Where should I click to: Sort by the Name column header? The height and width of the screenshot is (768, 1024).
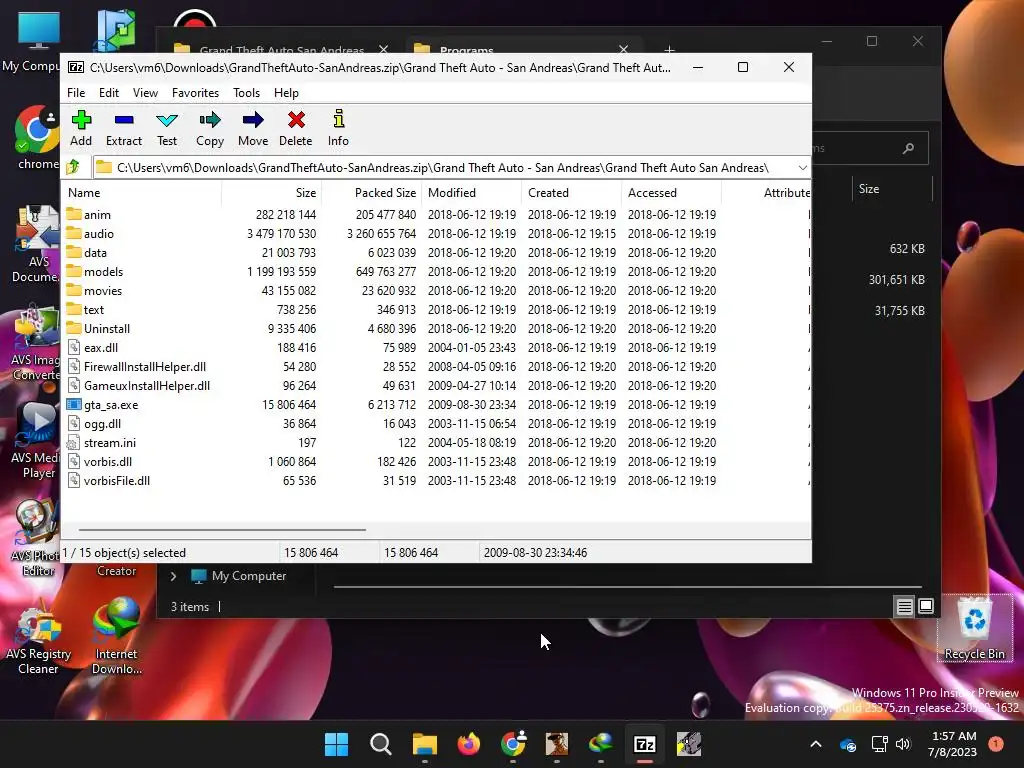(142, 193)
